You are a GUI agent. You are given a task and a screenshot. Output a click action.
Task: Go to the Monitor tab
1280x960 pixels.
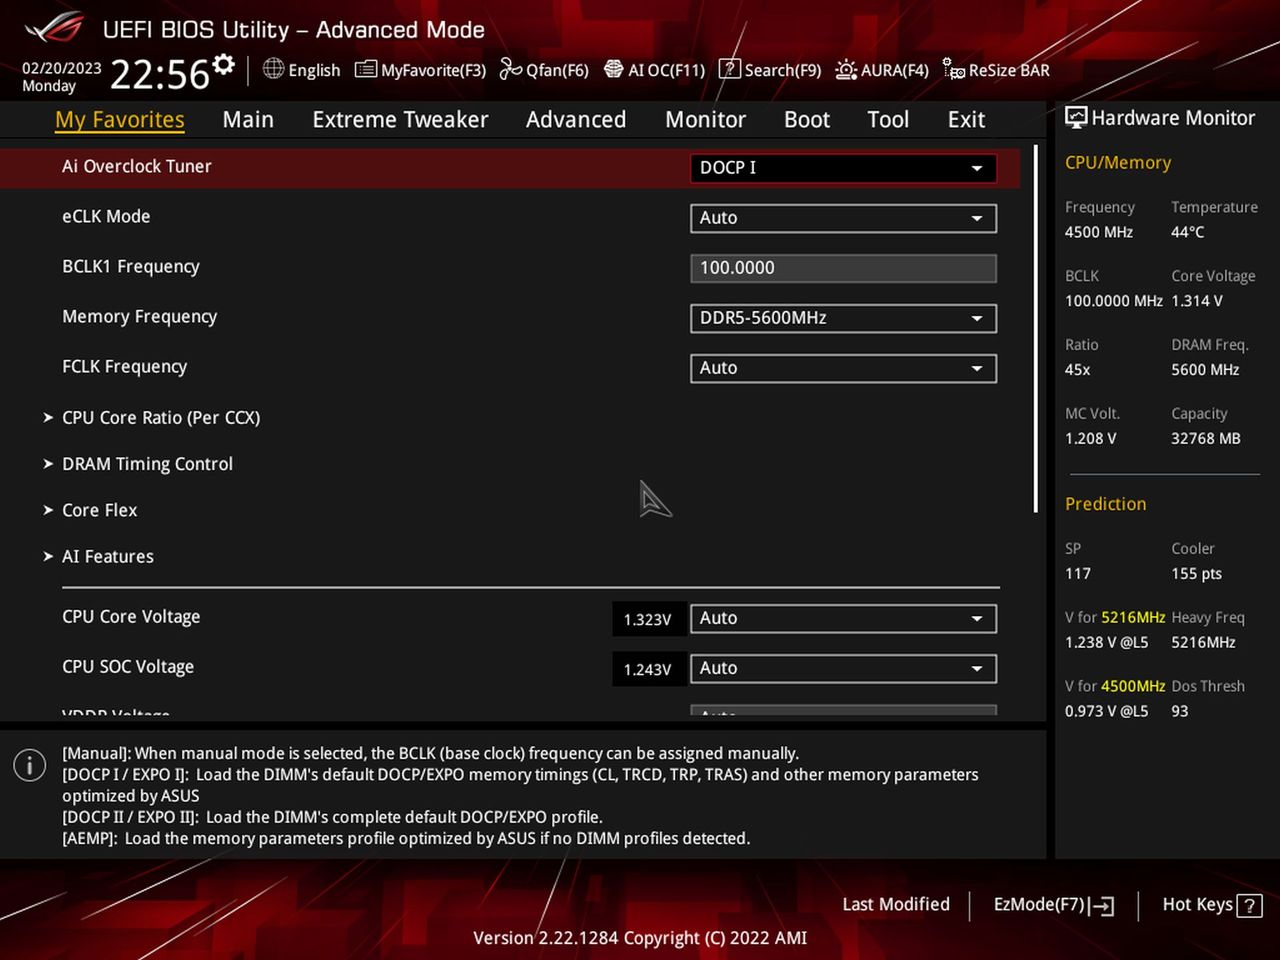pyautogui.click(x=705, y=120)
